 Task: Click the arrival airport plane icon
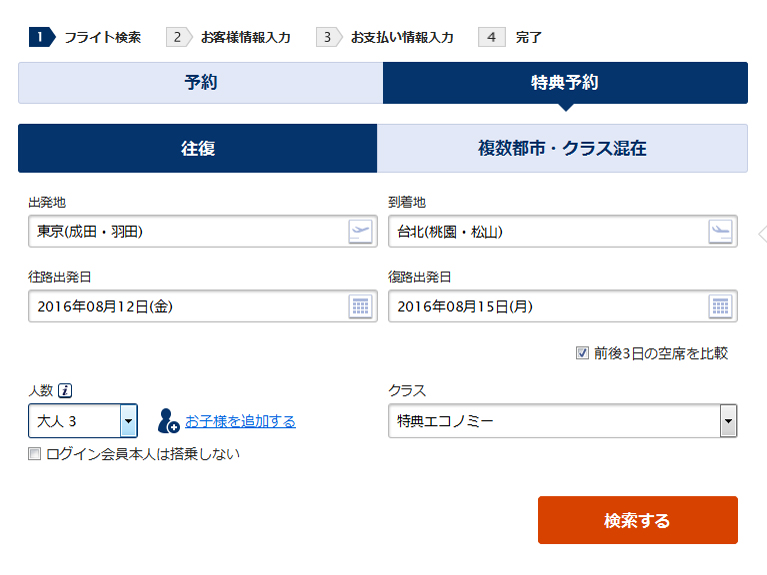pos(720,232)
